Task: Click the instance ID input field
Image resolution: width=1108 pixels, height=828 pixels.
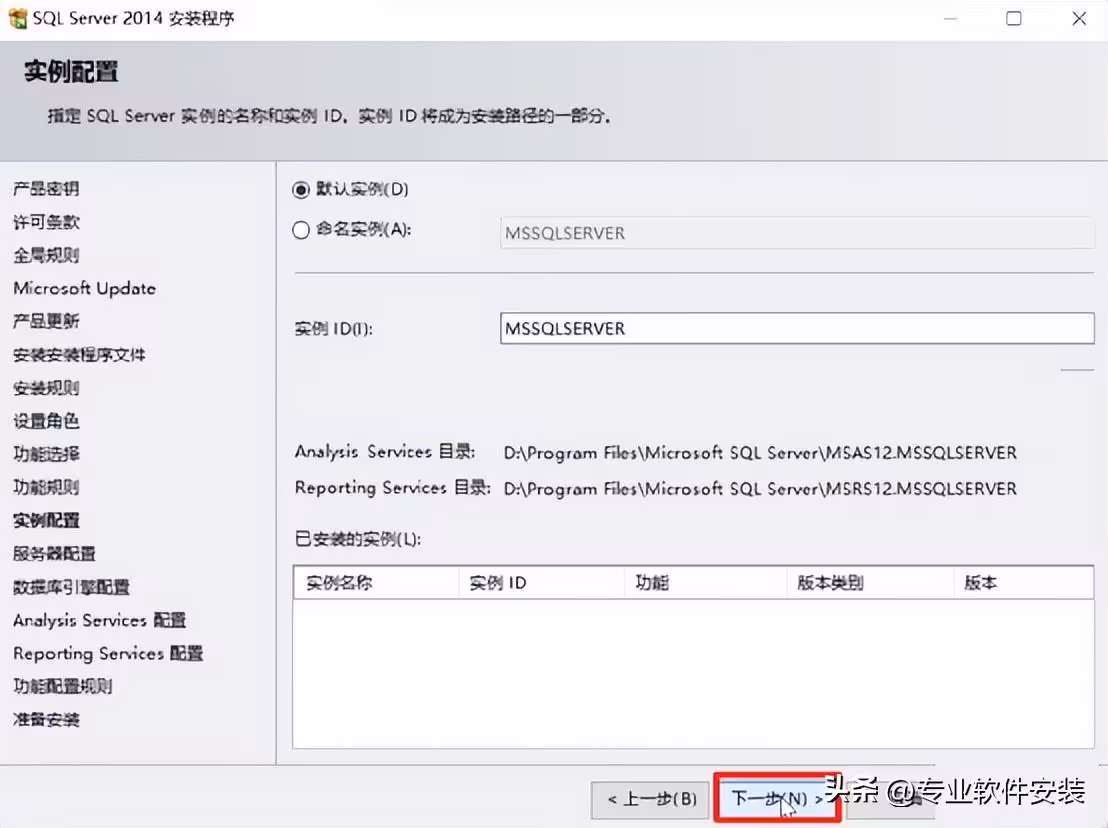Action: tap(797, 329)
